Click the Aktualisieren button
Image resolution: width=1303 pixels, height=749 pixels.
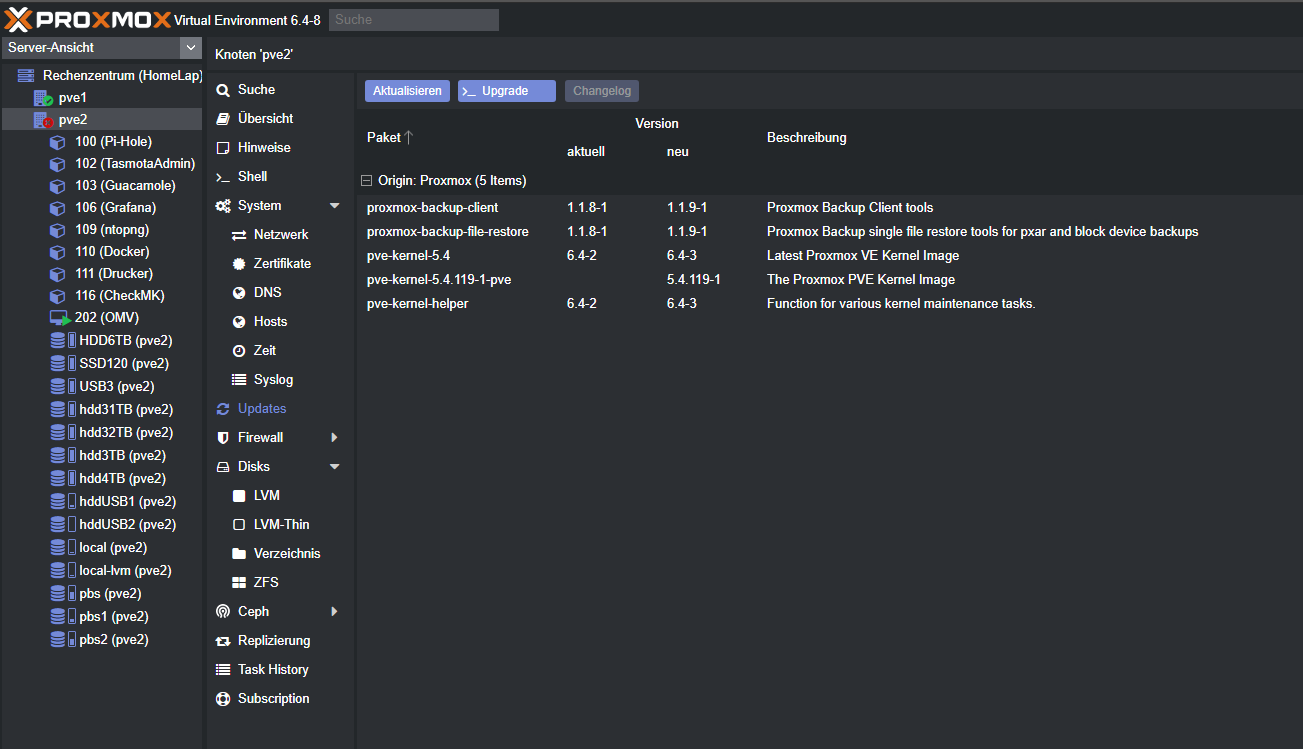click(407, 91)
